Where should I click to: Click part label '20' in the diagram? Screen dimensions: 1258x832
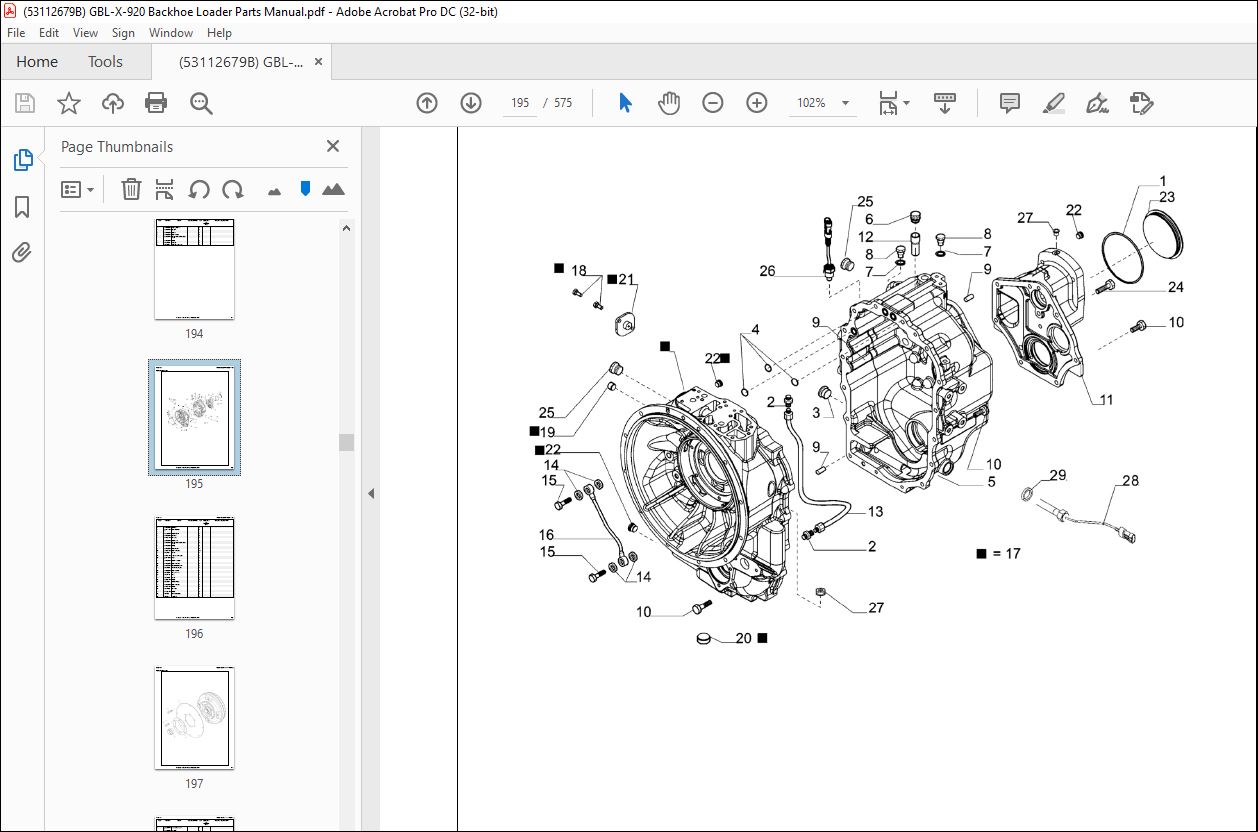click(743, 638)
